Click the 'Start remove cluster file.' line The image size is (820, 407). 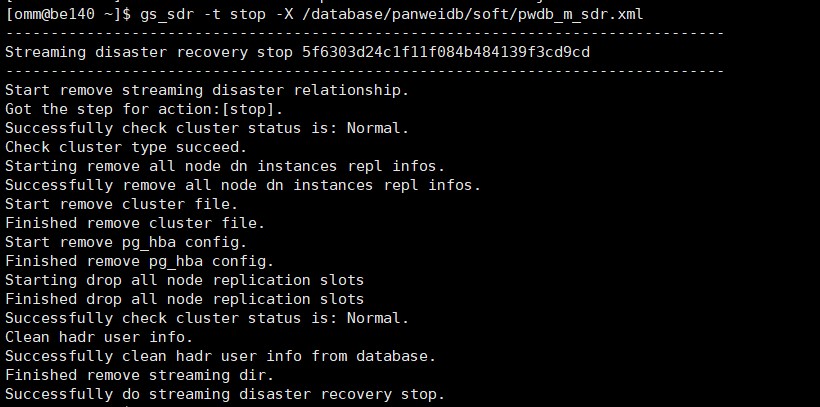[x=122, y=204]
